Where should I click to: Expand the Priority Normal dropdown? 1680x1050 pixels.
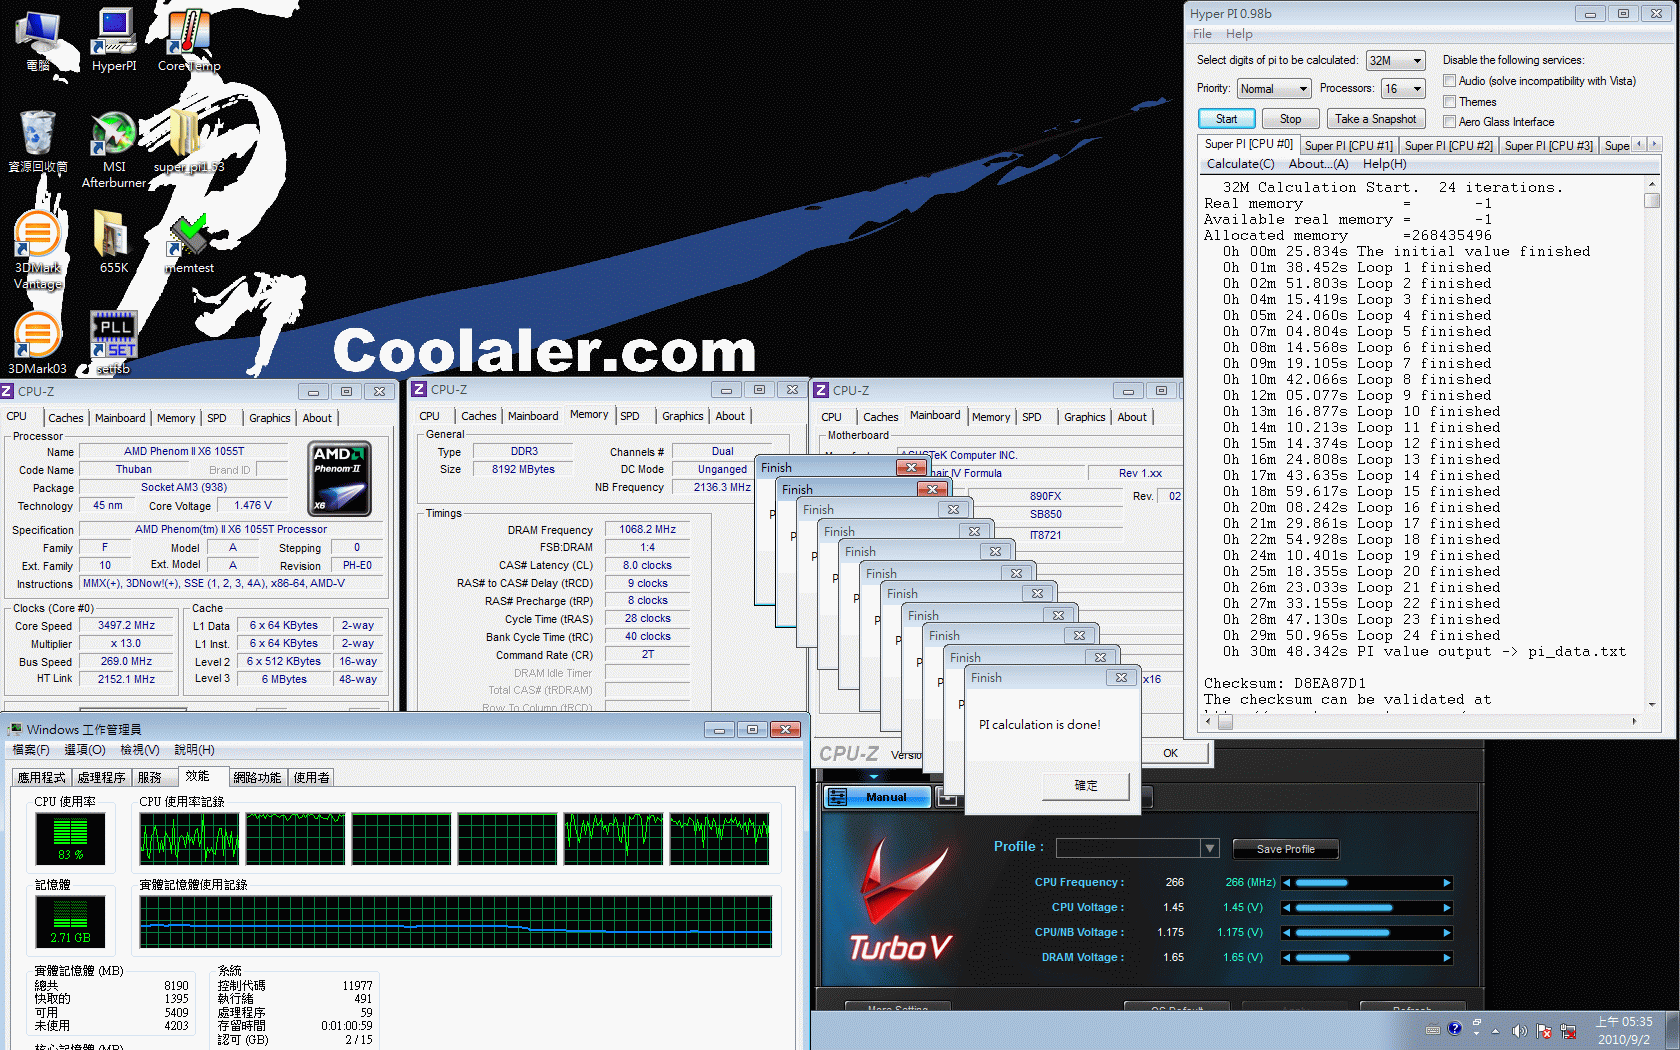(x=1273, y=89)
